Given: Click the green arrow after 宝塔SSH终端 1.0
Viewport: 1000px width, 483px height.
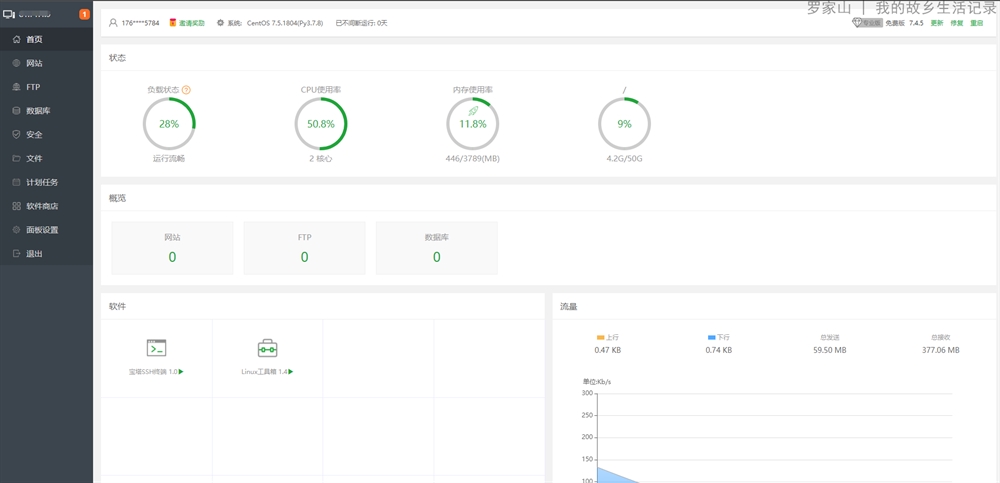Looking at the screenshot, I should tap(182, 371).
